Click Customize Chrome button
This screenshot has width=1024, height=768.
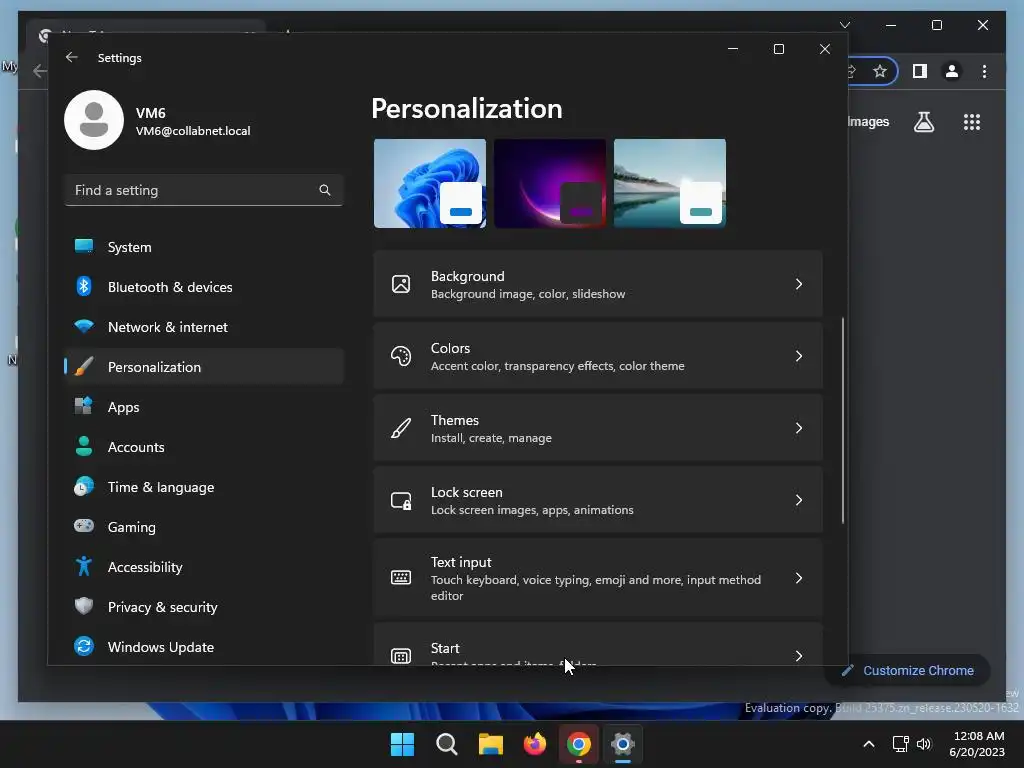pos(908,671)
